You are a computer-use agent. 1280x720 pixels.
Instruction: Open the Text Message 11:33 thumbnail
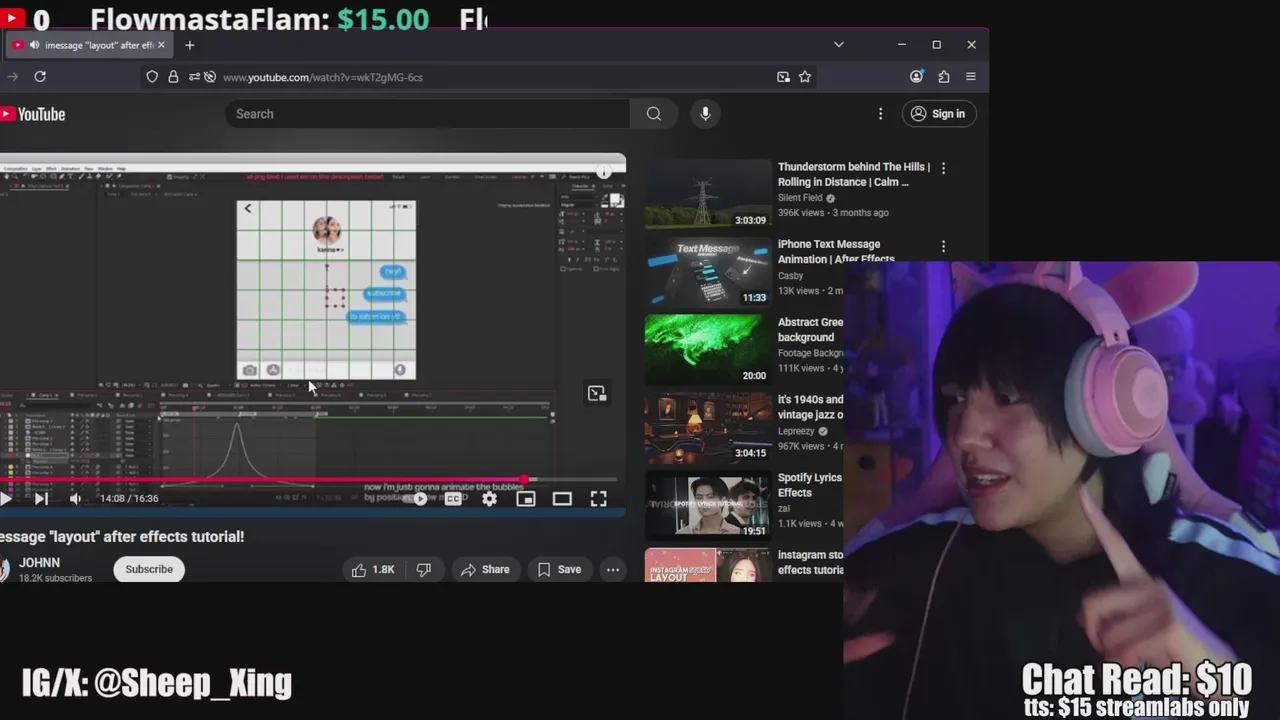pyautogui.click(x=708, y=271)
